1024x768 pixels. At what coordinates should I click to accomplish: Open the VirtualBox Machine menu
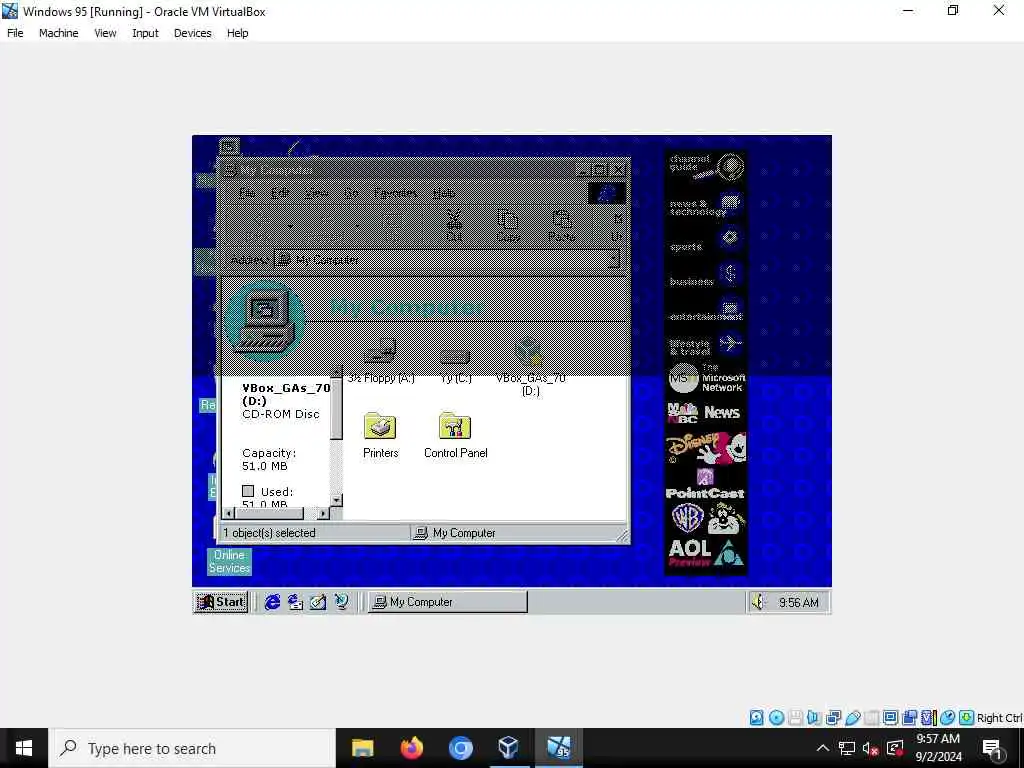pos(58,33)
